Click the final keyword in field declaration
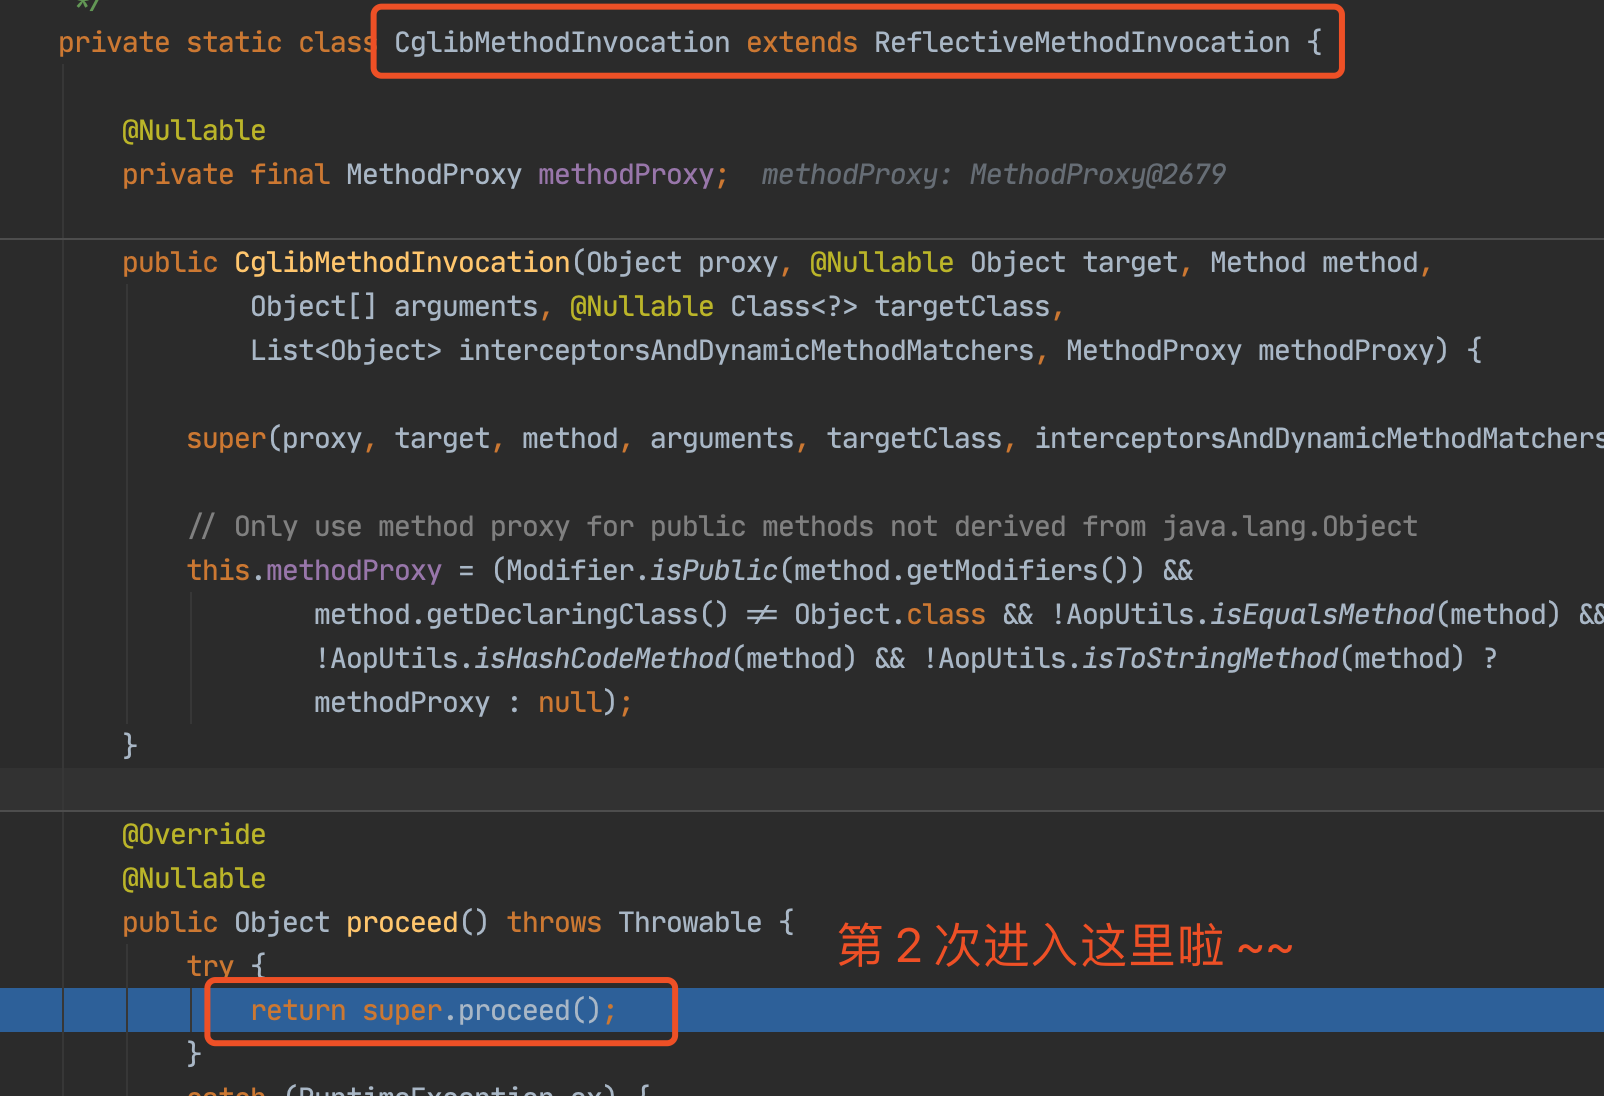This screenshot has height=1096, width=1604. [290, 174]
